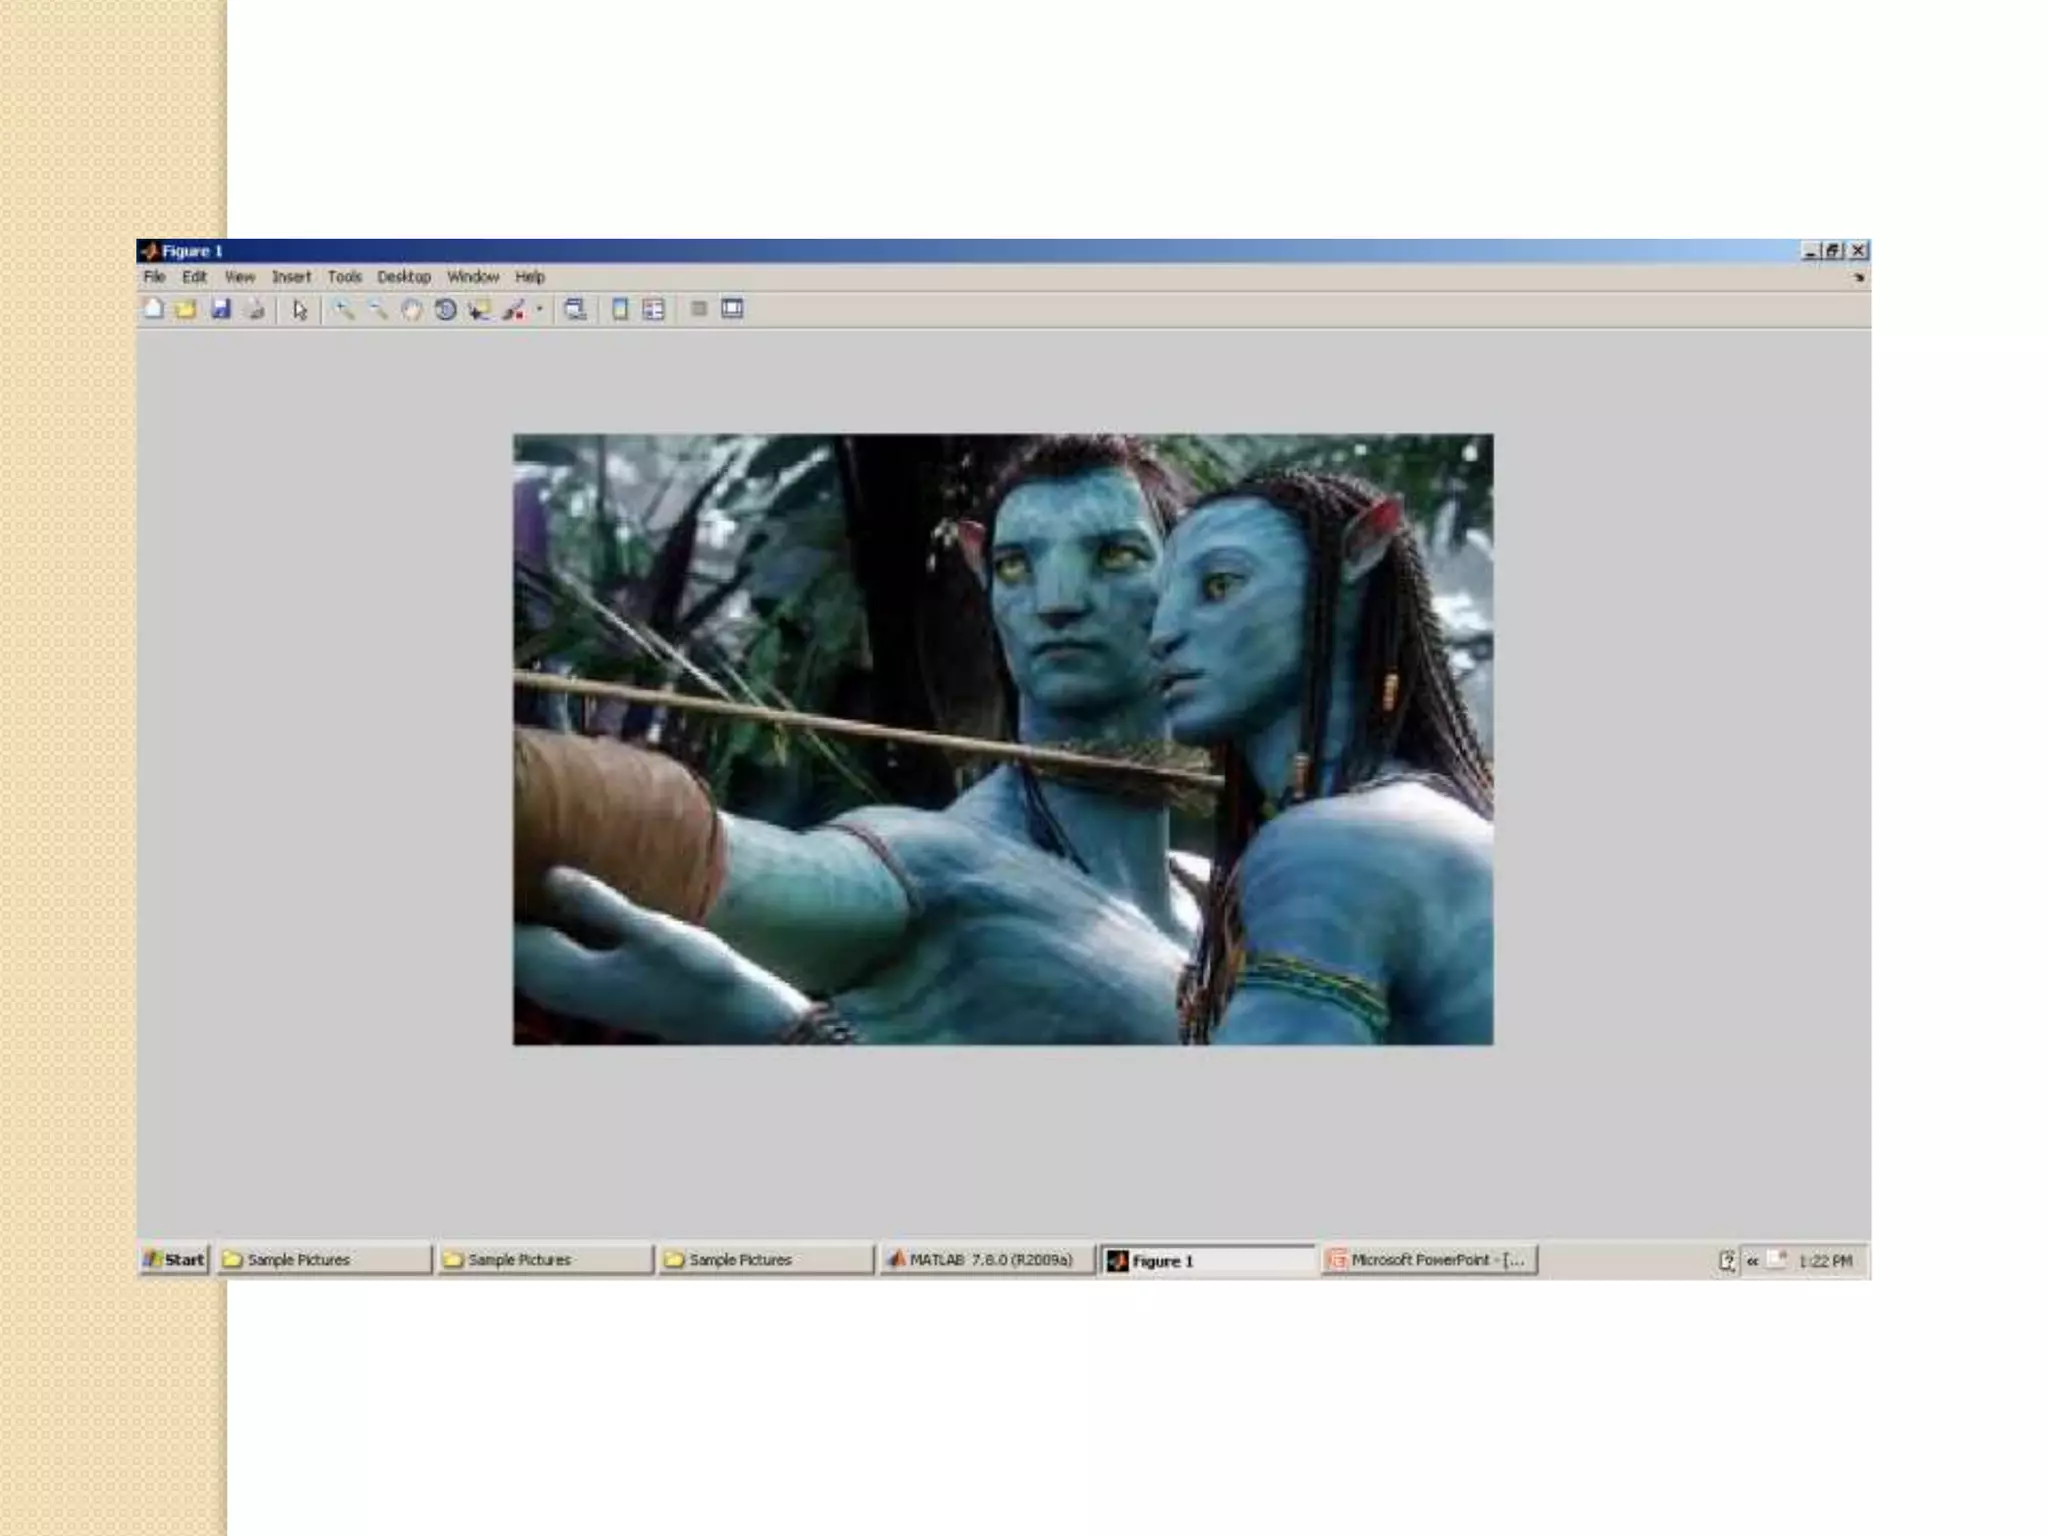Open the Tools menu
This screenshot has width=2048, height=1536.
[344, 277]
